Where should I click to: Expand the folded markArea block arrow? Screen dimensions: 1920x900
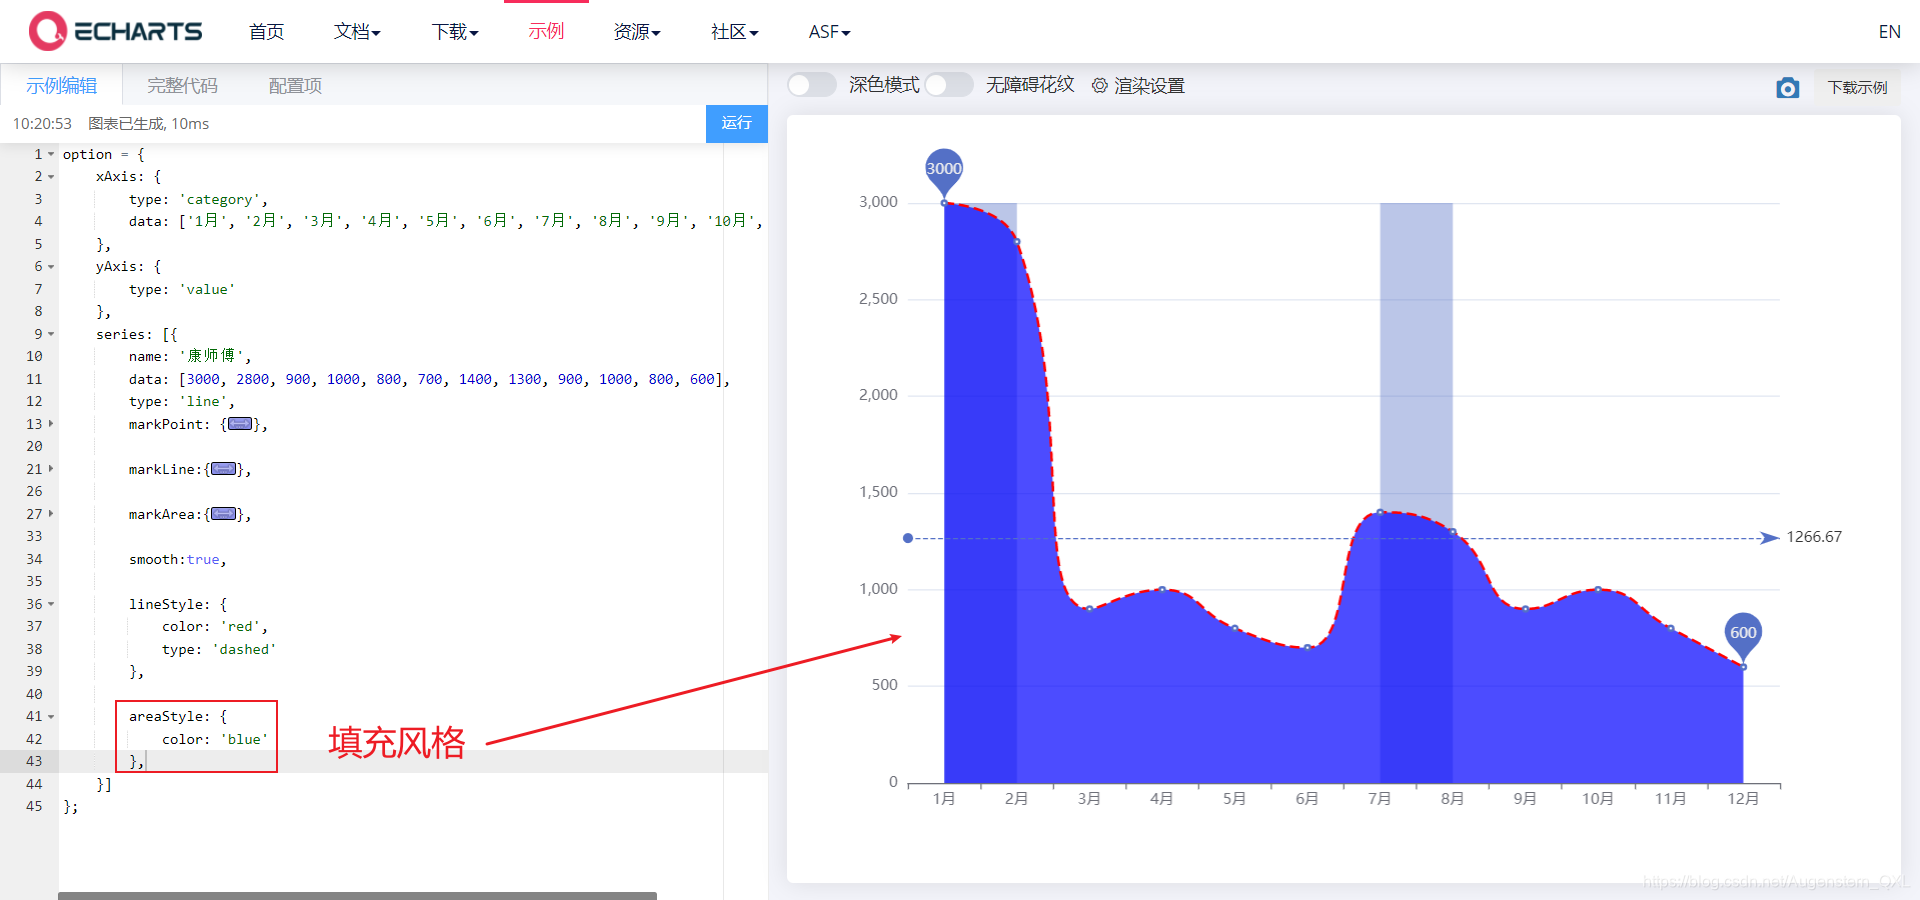coord(51,514)
